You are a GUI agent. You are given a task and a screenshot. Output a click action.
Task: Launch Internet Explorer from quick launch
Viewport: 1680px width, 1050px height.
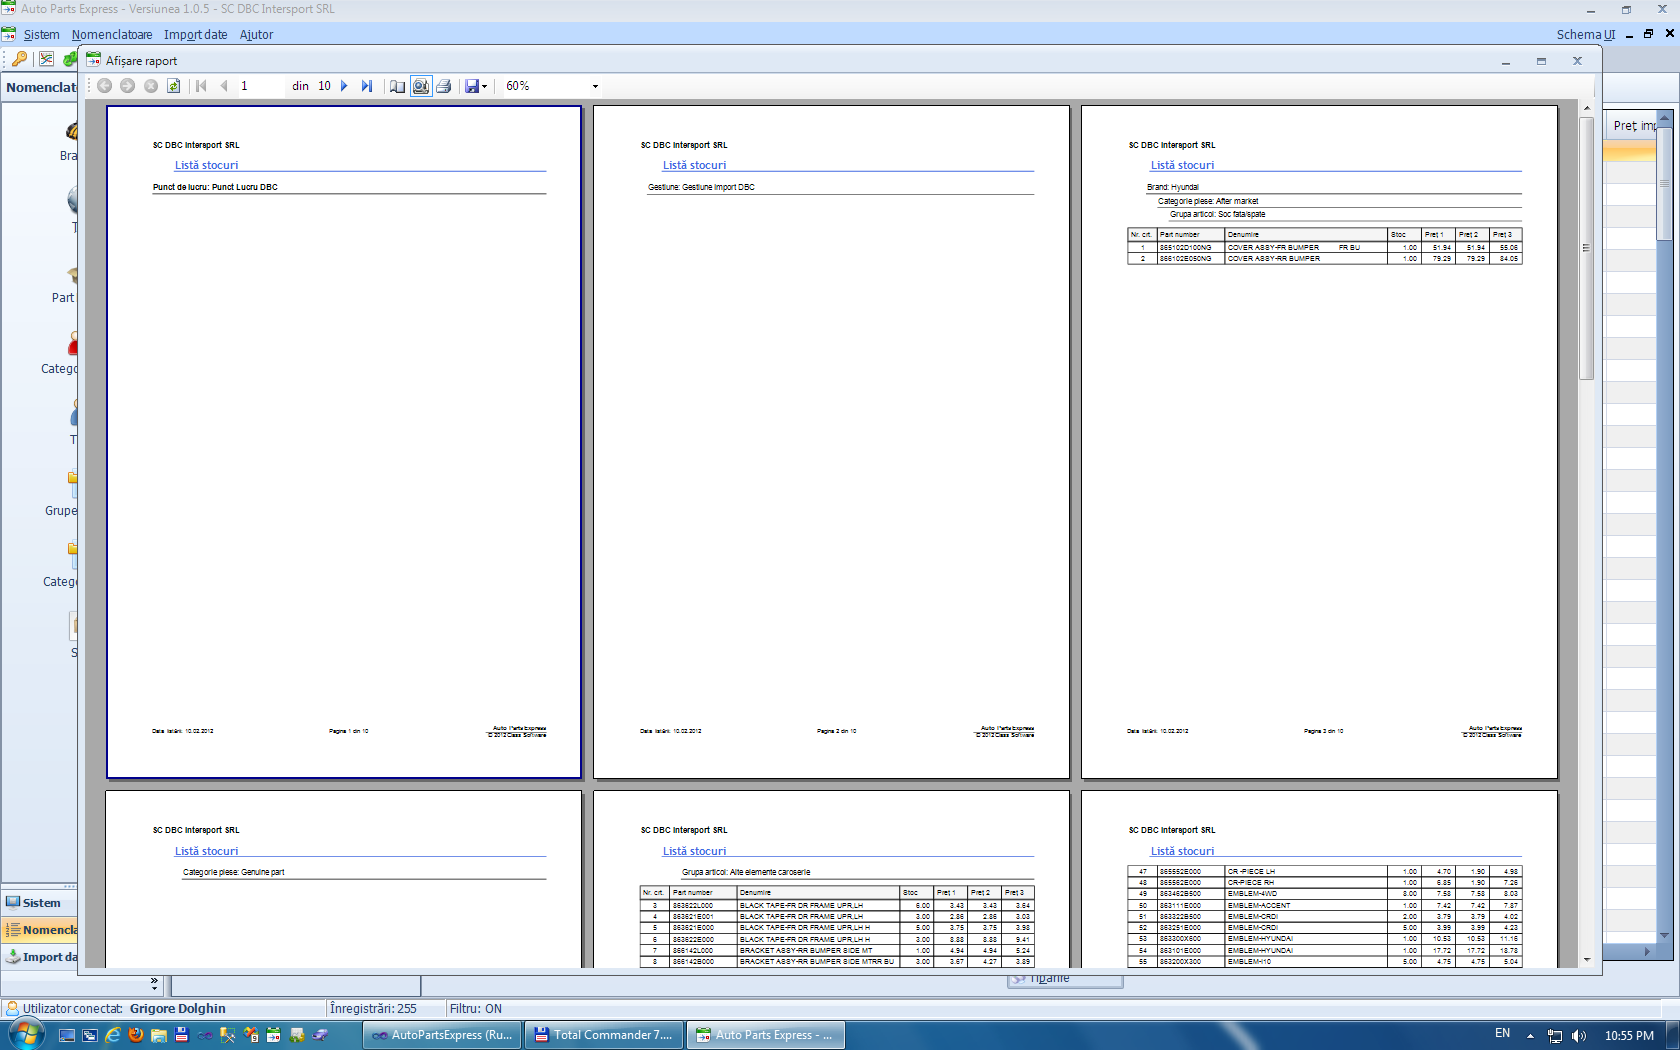(x=113, y=1035)
